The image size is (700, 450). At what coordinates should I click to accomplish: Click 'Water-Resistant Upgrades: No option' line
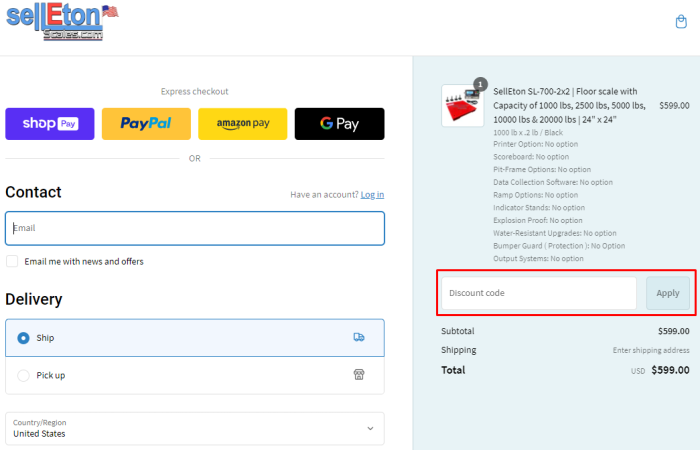554,233
